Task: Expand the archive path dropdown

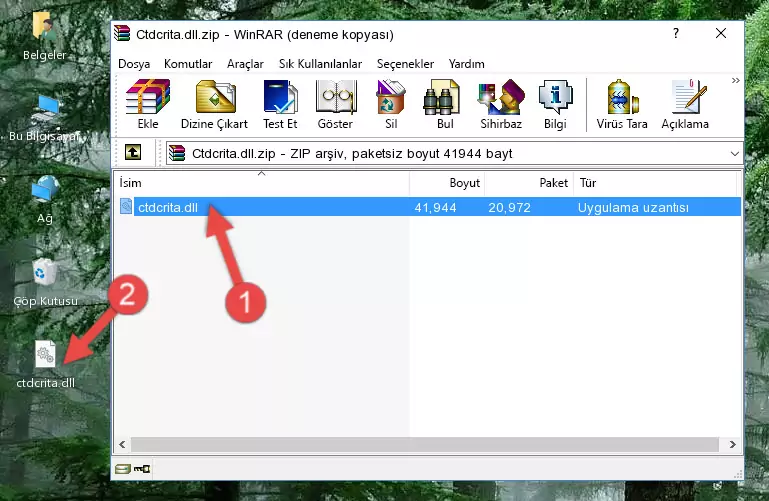Action: tap(734, 153)
